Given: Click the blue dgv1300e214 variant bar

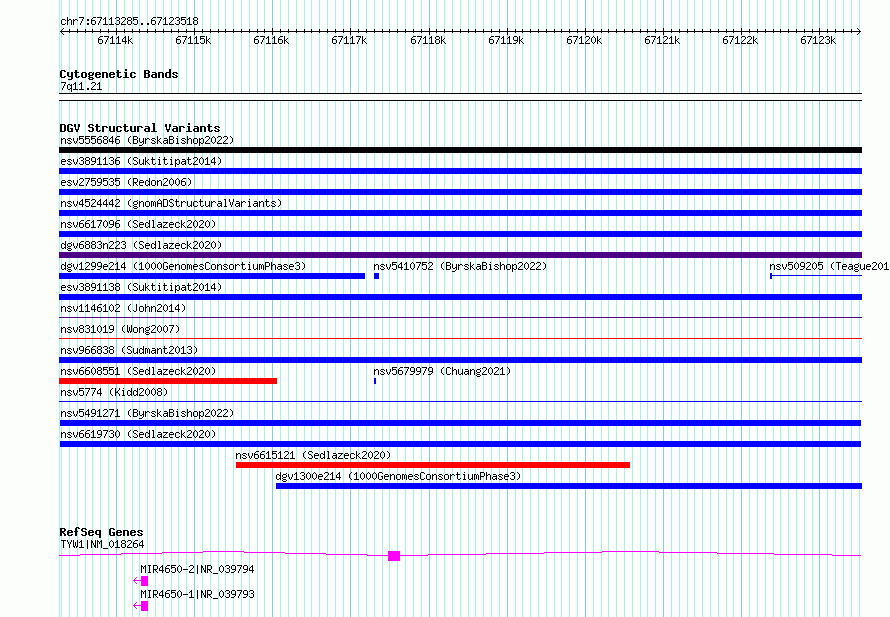Looking at the screenshot, I should coord(569,486).
